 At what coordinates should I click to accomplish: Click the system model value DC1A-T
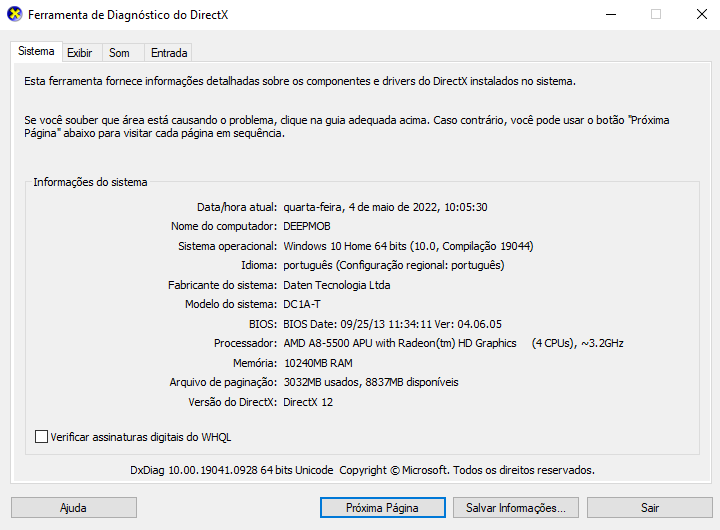pos(302,304)
